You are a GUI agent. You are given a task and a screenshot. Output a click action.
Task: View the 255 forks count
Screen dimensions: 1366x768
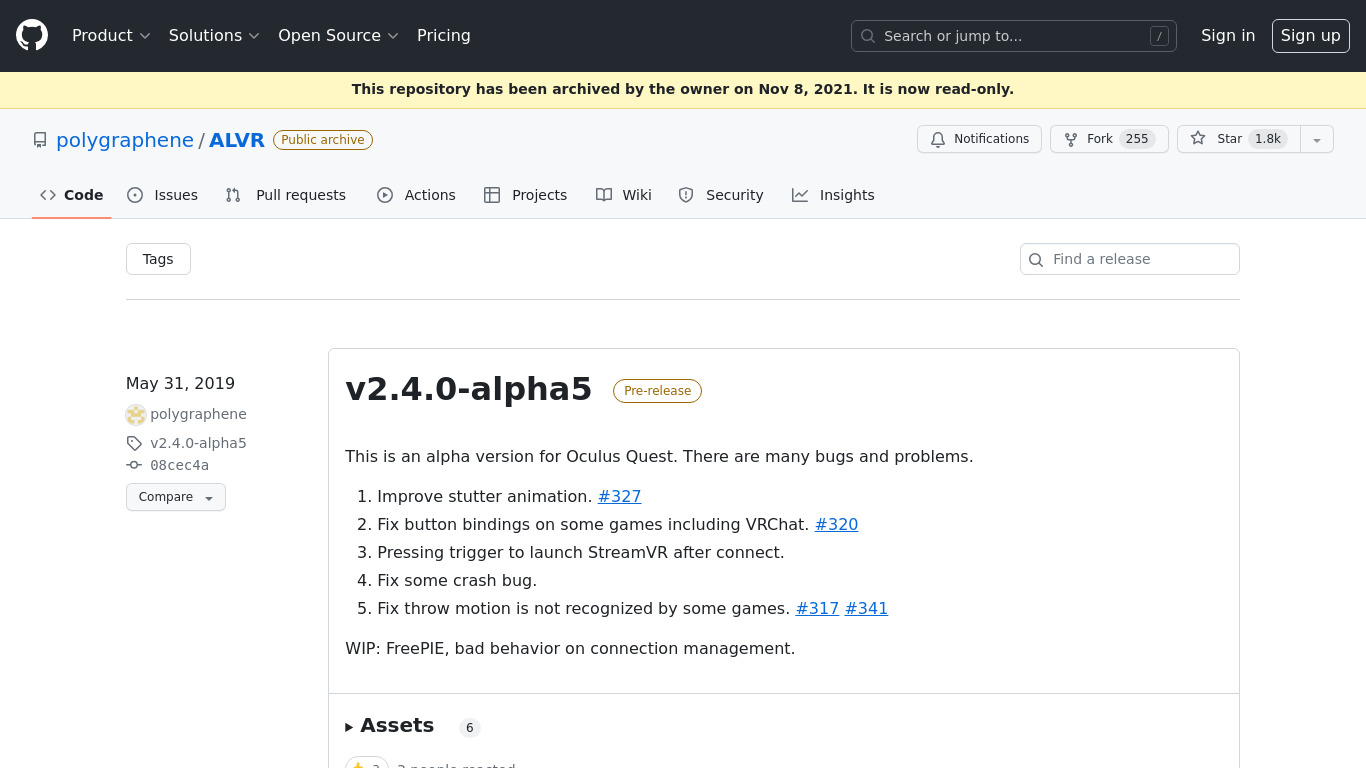pos(1137,139)
